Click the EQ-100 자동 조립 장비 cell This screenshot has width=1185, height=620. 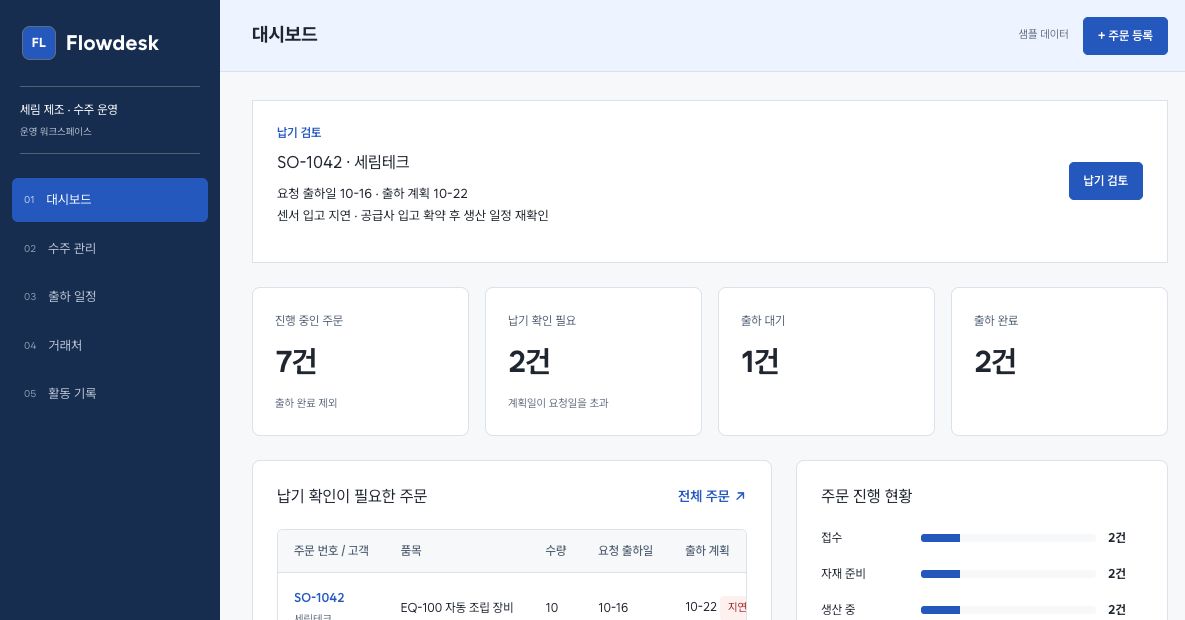[456, 607]
